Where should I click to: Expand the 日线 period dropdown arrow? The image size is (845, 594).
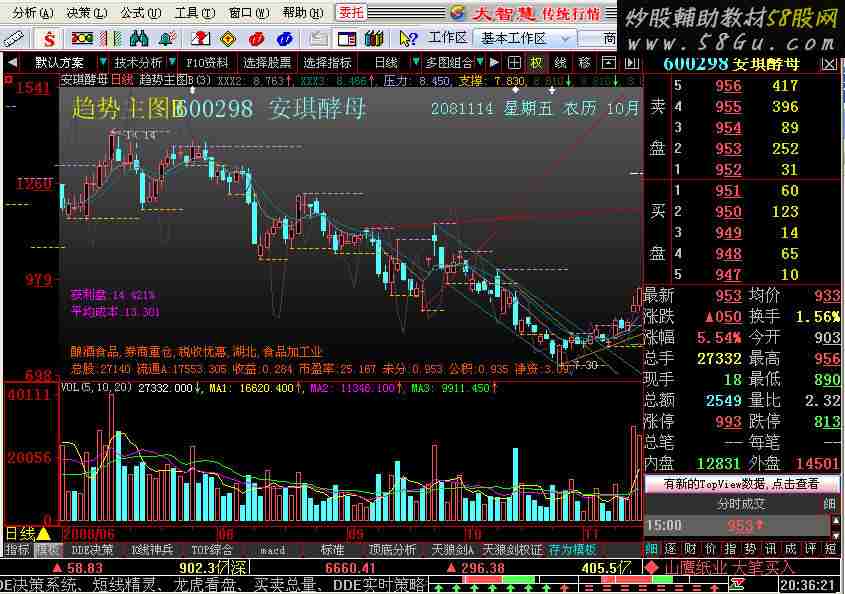(415, 63)
